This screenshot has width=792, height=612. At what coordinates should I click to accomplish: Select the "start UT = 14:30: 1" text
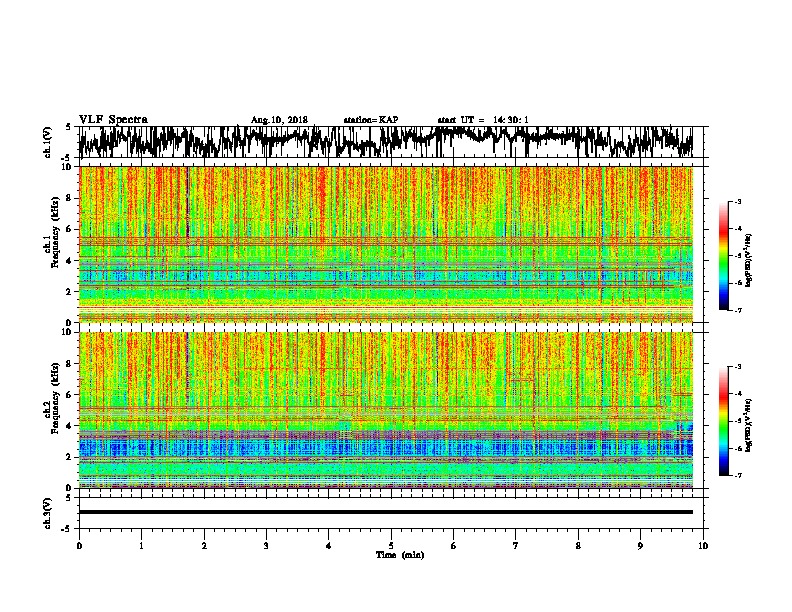click(483, 120)
